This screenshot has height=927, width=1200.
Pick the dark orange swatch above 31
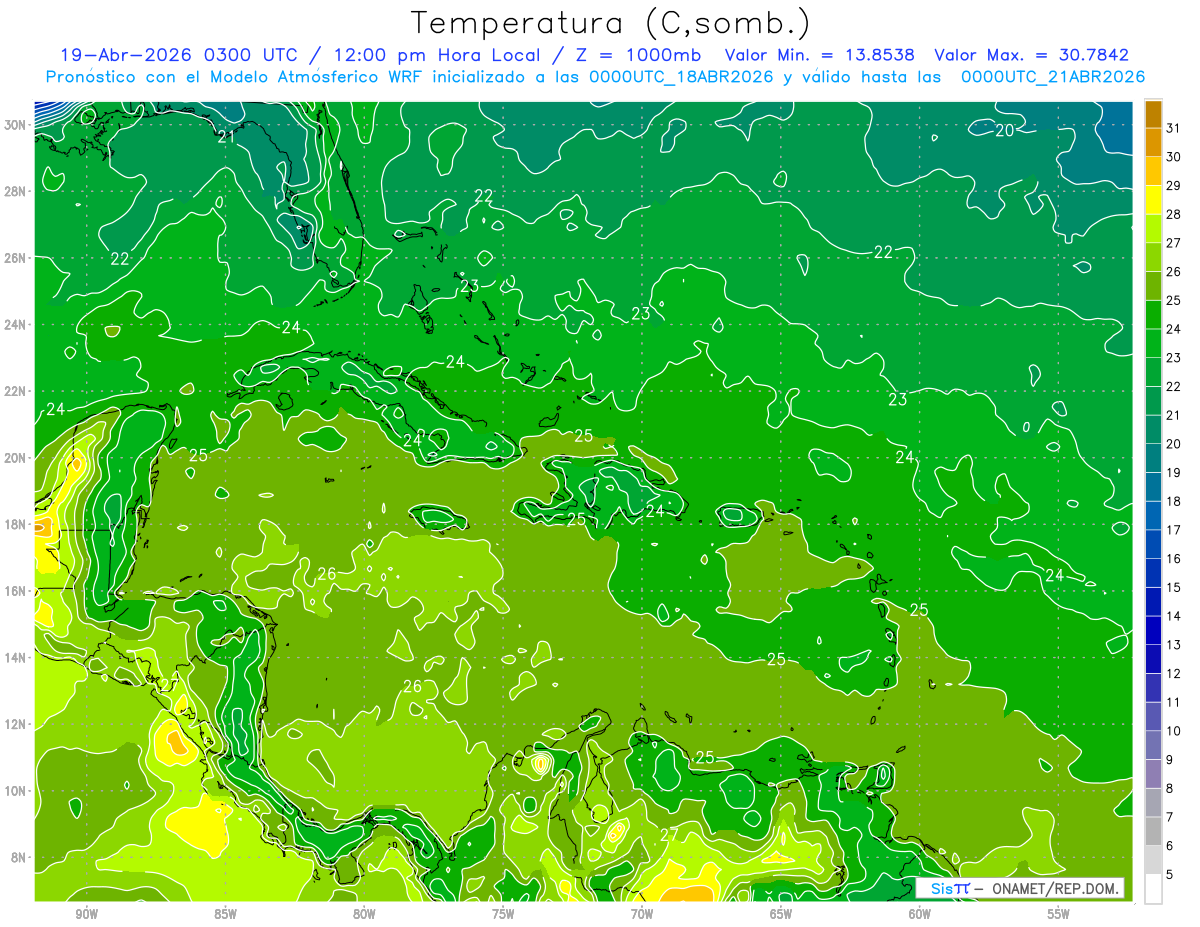[x=1153, y=114]
